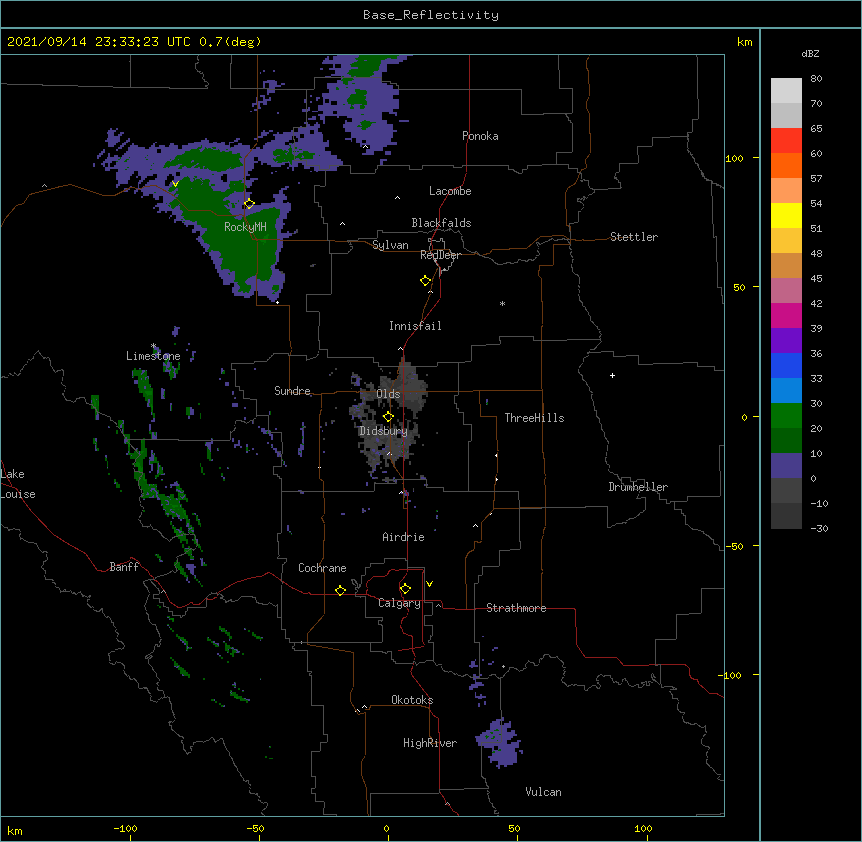The image size is (862, 842).
Task: Click the Base_Reflectivity title
Action: coord(431,15)
